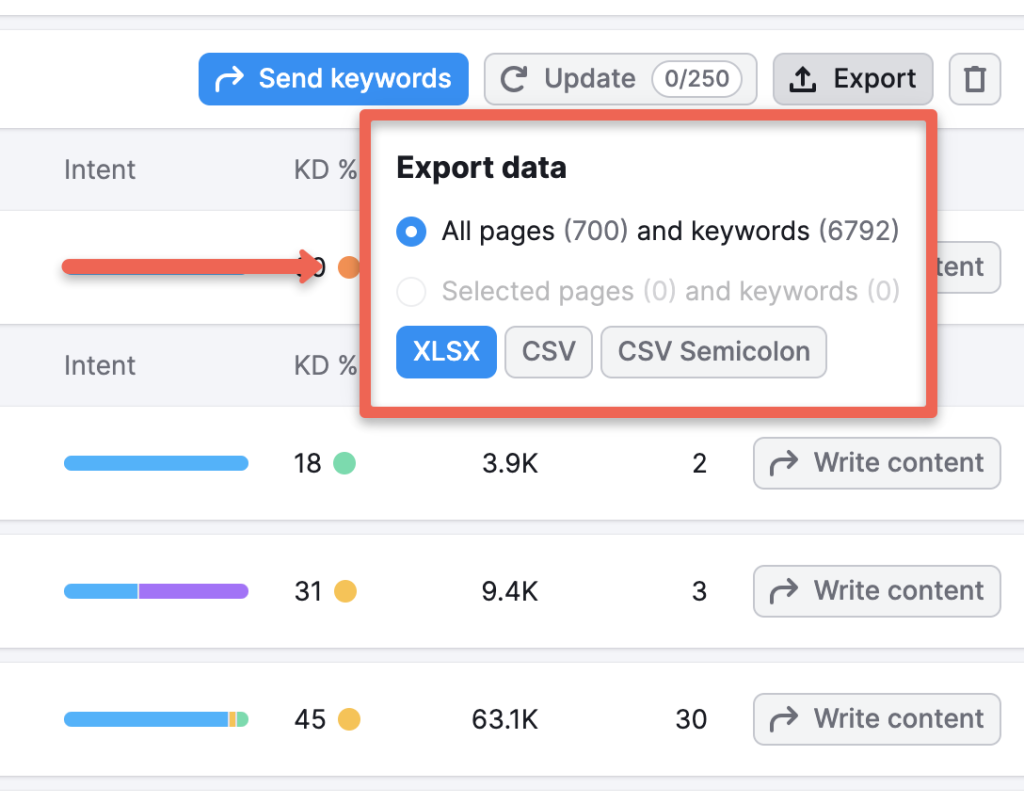Sort by the KD % column header
Screen dimensions: 1024x804
pos(325,169)
